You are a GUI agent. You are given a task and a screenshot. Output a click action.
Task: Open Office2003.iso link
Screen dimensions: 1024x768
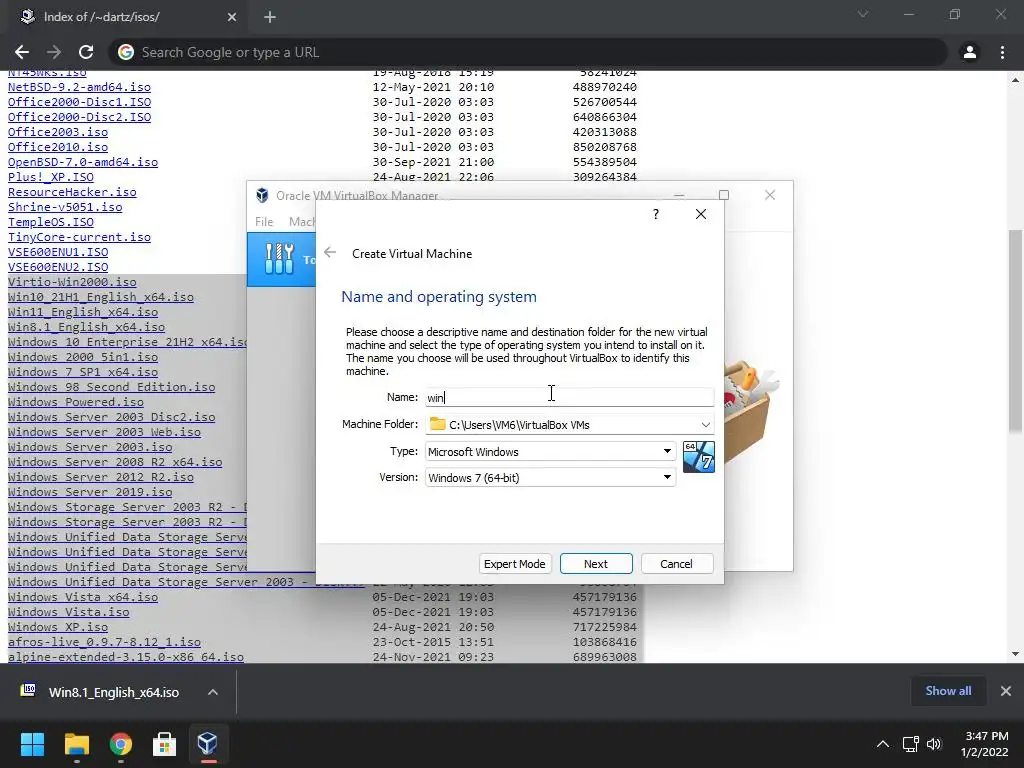click(x=57, y=132)
